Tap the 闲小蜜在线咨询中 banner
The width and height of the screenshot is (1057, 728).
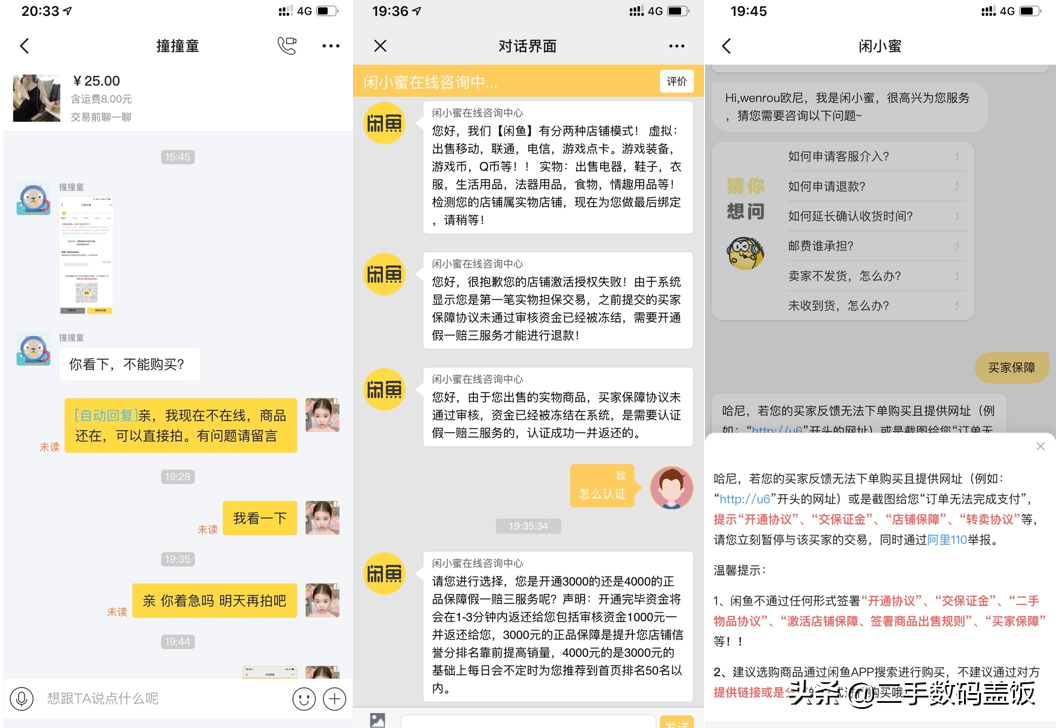[528, 82]
